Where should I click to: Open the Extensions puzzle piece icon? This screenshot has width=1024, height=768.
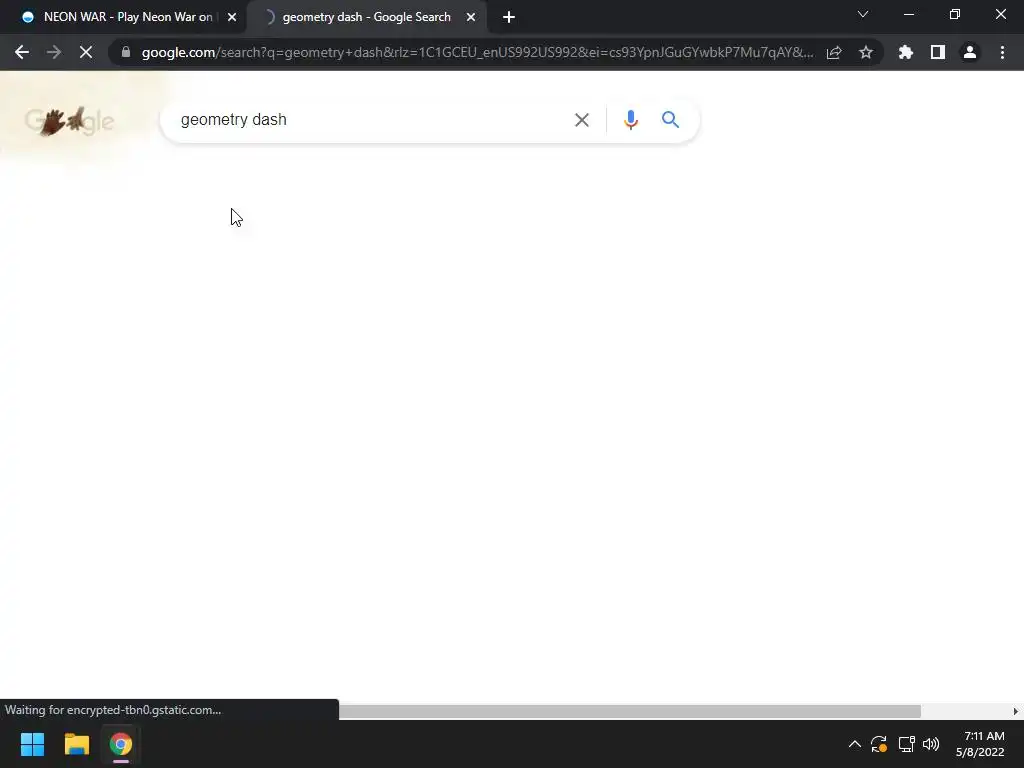point(906,52)
